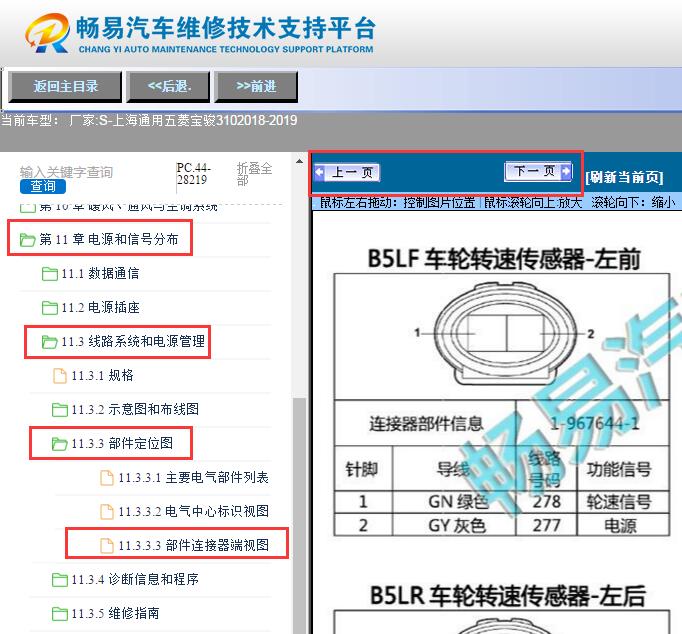This screenshot has height=634, width=682.
Task: Select 11.3 线路系统和电源管理 entry
Action: point(133,341)
